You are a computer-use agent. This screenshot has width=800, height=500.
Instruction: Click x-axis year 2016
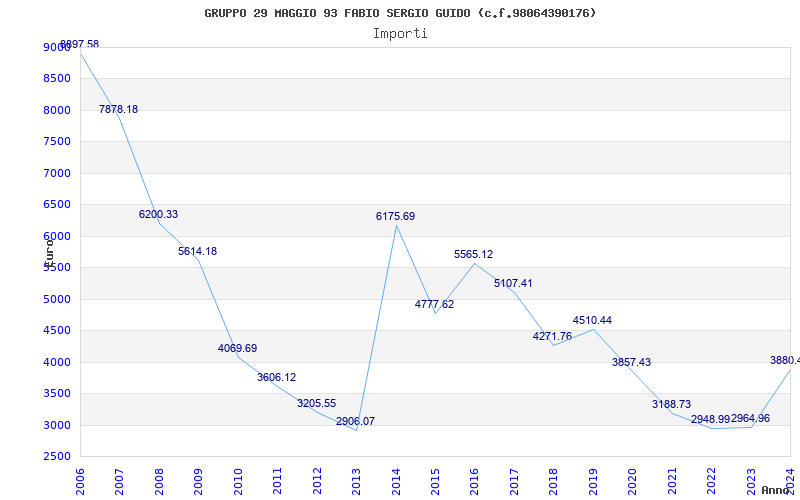click(474, 482)
